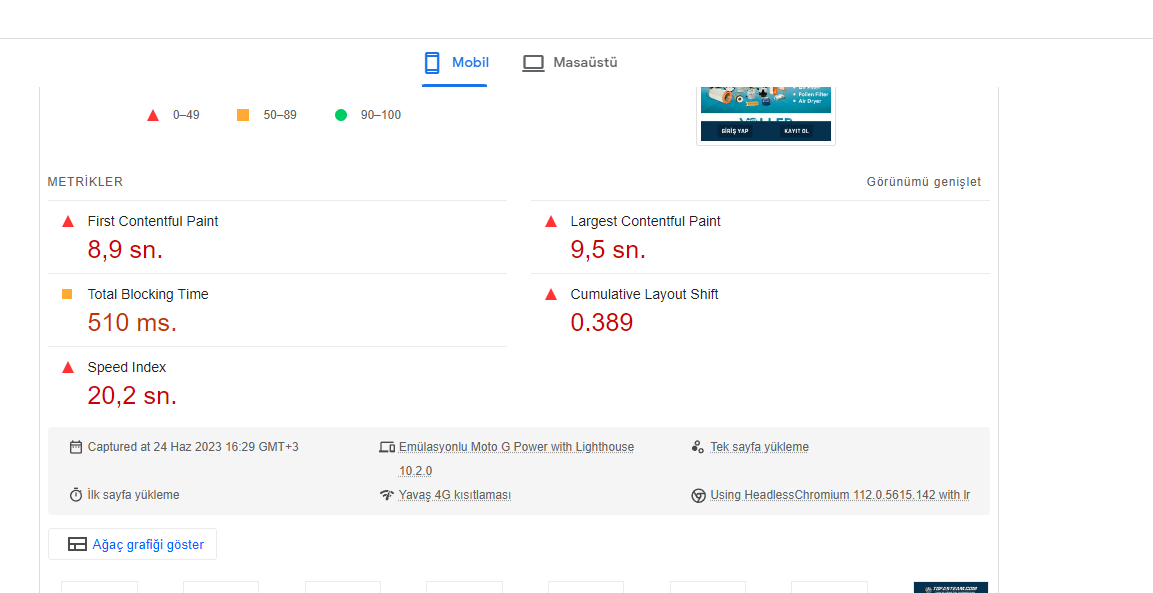Image resolution: width=1153 pixels, height=593 pixels.
Task: Click the red triangle beside Speed Index
Action: pyautogui.click(x=68, y=367)
